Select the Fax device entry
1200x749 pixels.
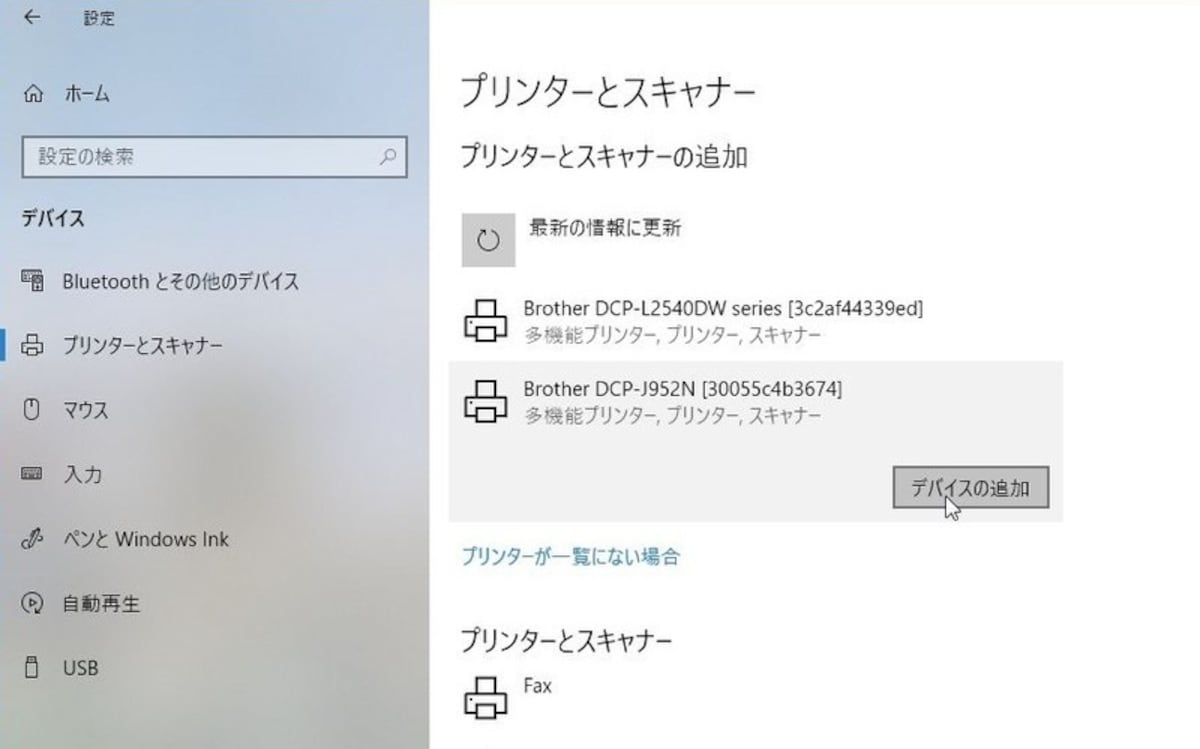[537, 686]
